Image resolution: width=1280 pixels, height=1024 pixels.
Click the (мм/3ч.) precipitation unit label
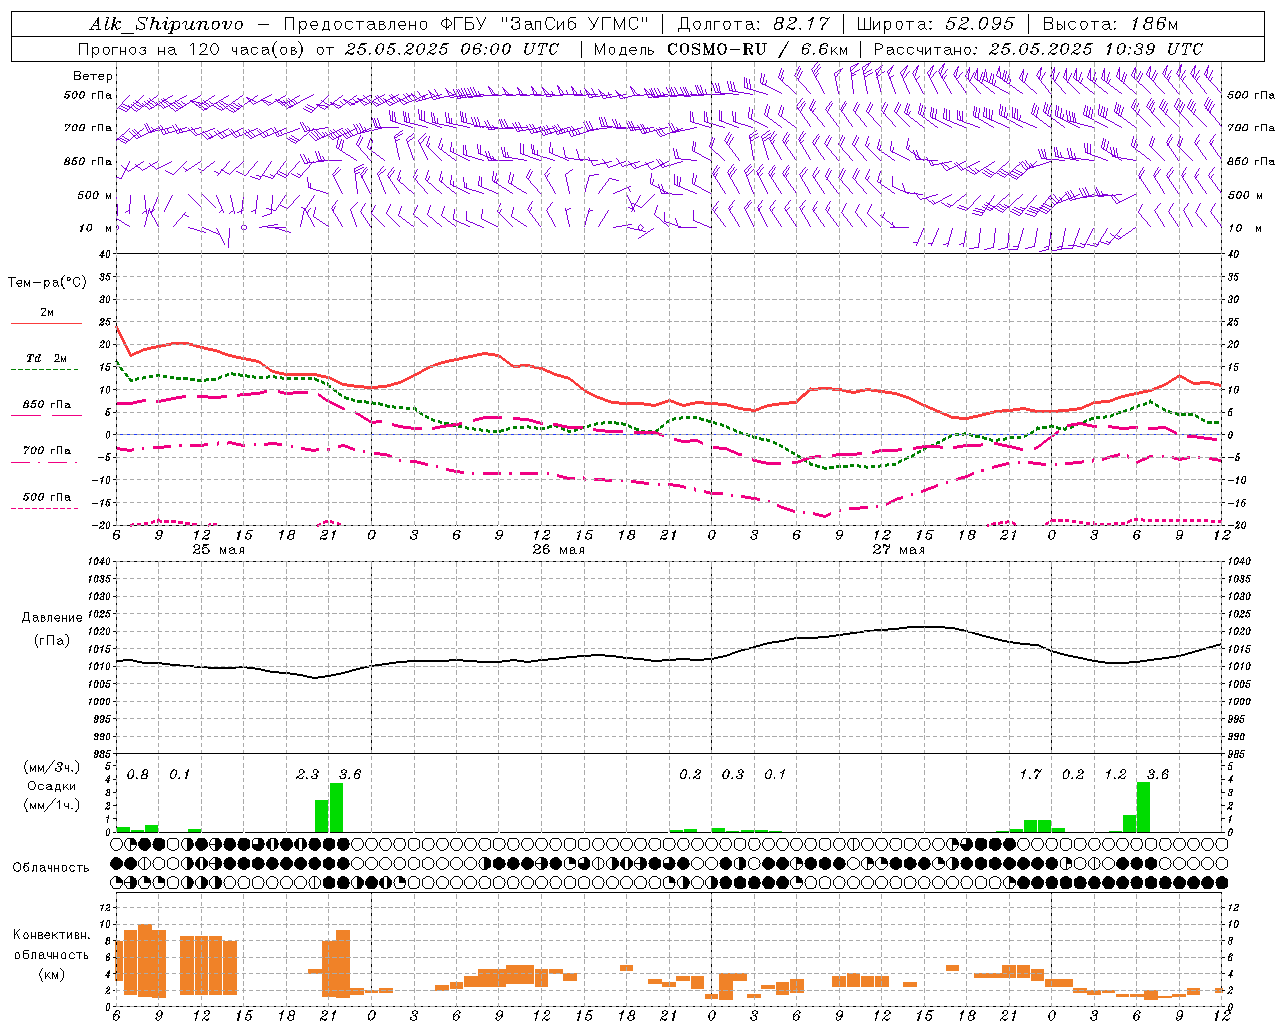52,767
